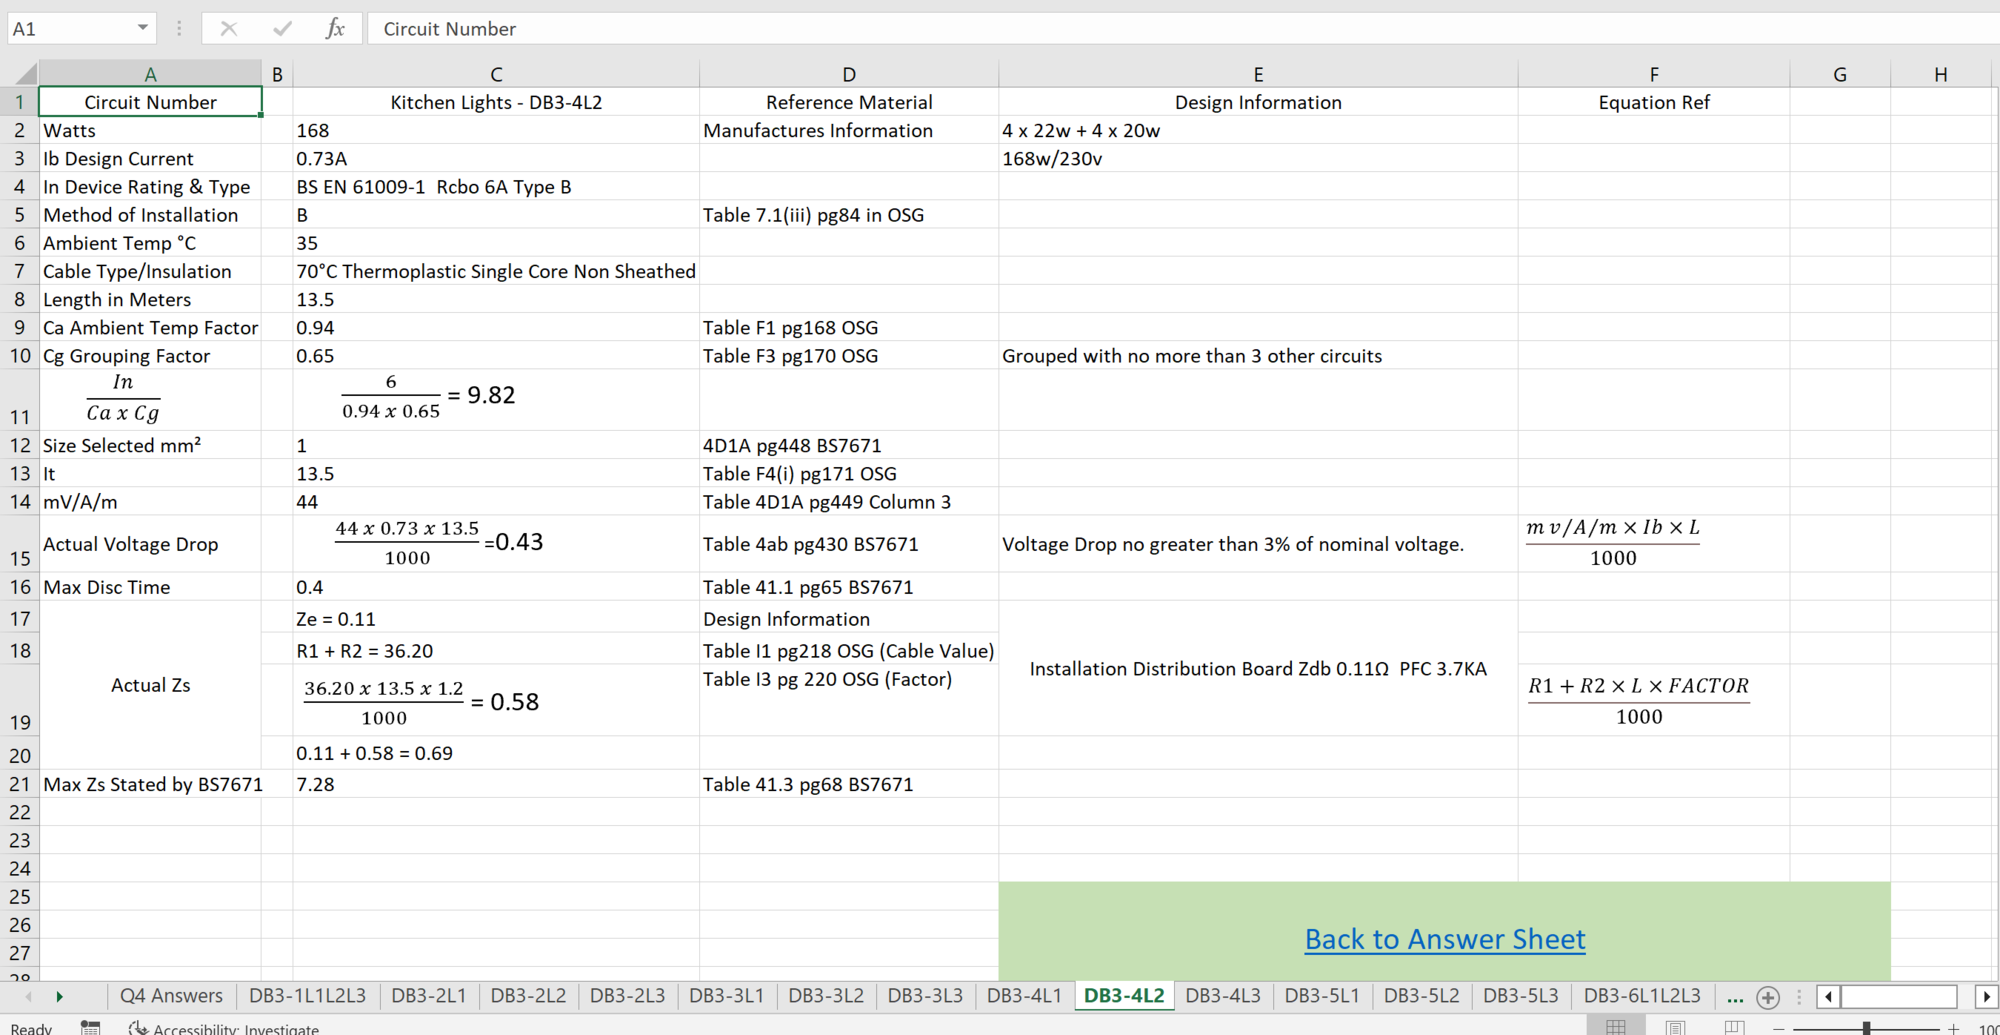Click the Cancel X icon in formula bar
2000x1035 pixels.
[x=229, y=29]
